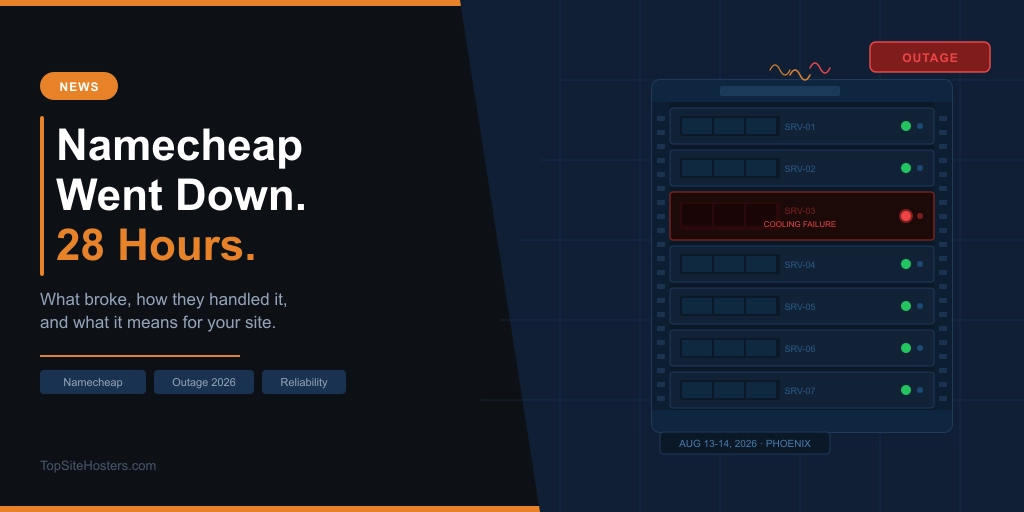Click the COOLING FAILURE text
1024x512 pixels.
(800, 224)
